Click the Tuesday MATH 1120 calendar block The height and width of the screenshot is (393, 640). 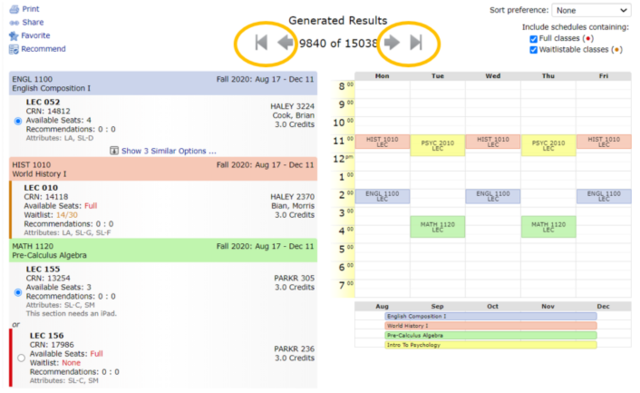click(438, 227)
